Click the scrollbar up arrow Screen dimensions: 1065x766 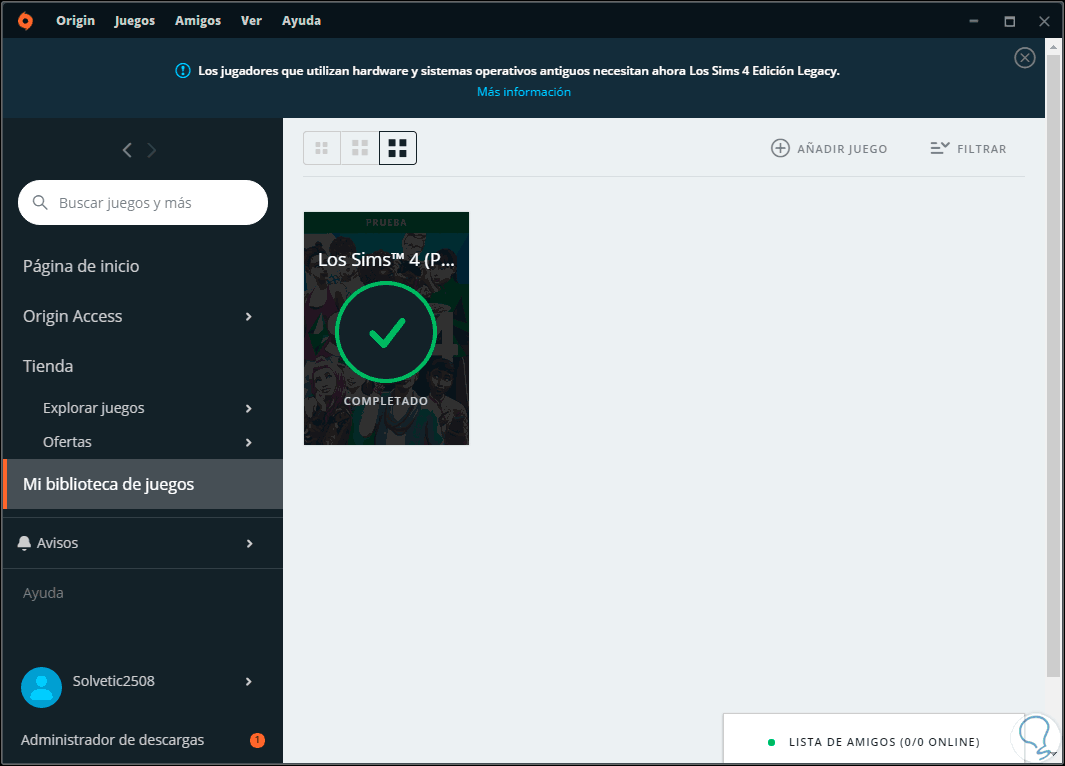(x=1053, y=47)
